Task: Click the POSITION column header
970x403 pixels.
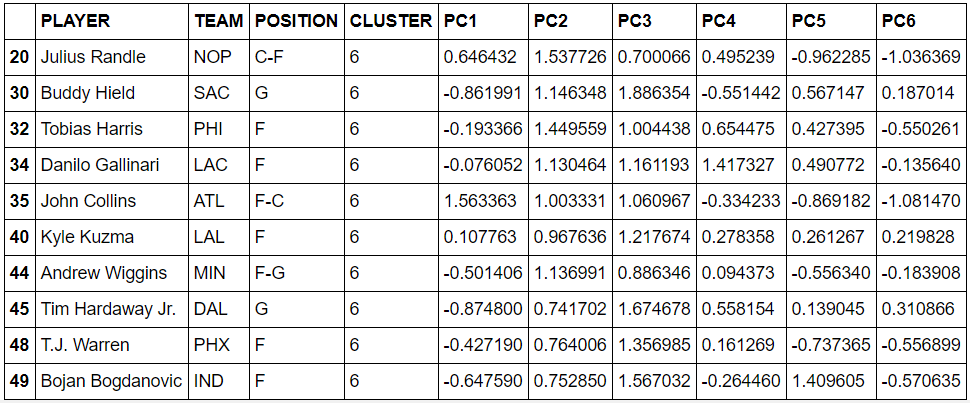Action: click(297, 22)
